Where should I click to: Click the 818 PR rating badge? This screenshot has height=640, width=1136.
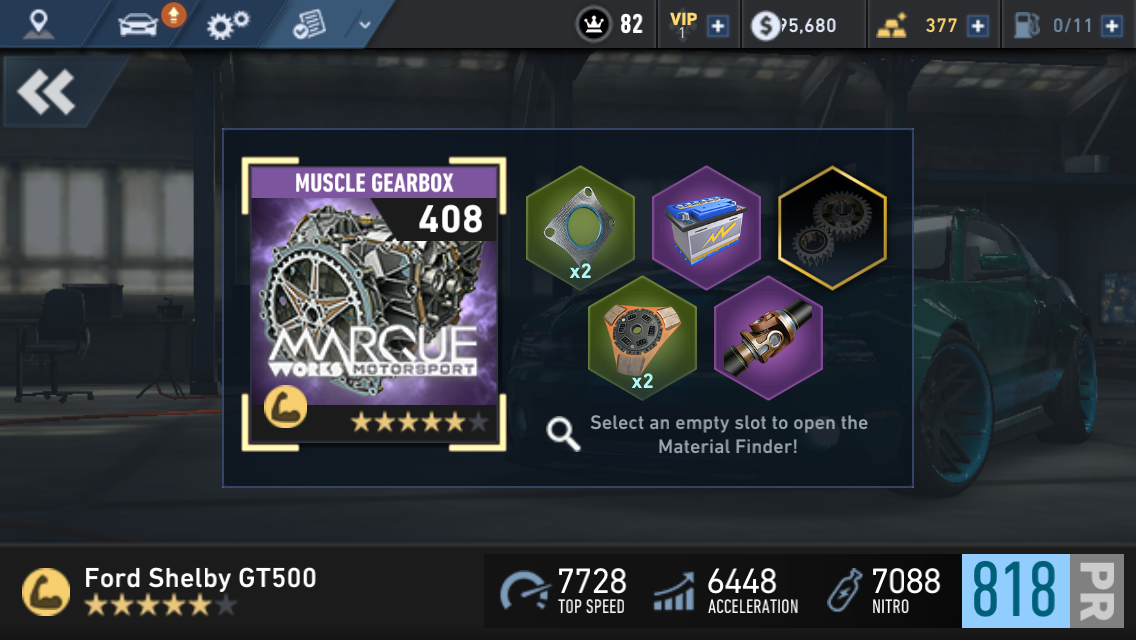click(1043, 591)
